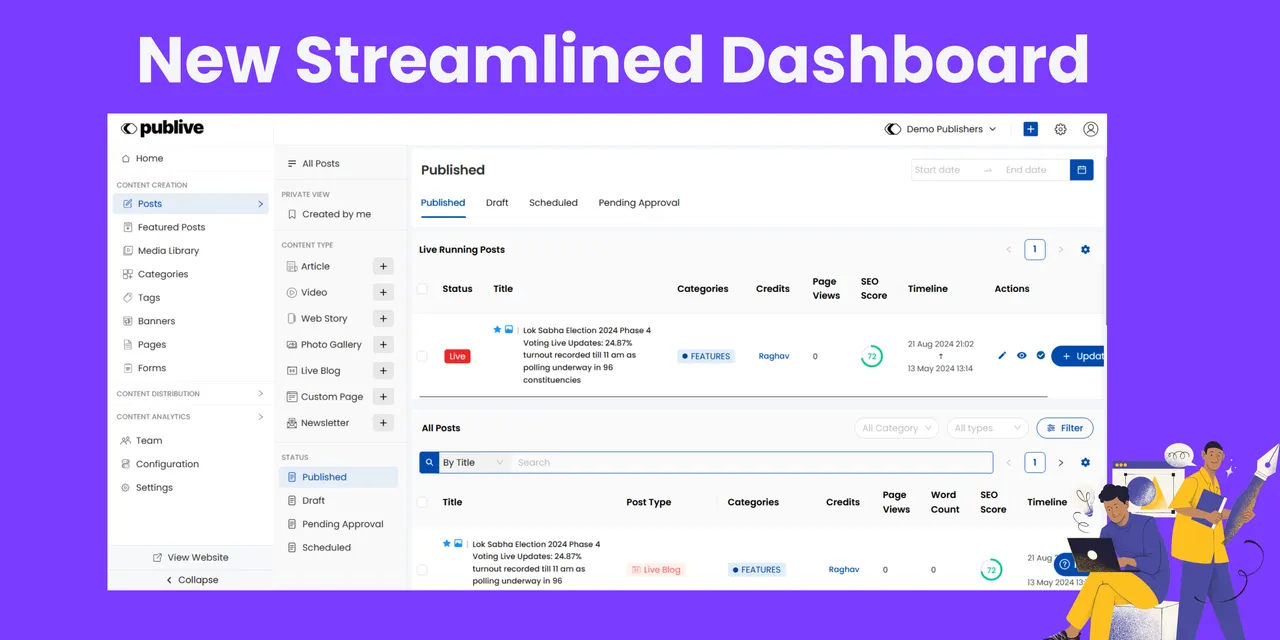Open the settings gear in top header
The width and height of the screenshot is (1280, 640).
coord(1060,129)
